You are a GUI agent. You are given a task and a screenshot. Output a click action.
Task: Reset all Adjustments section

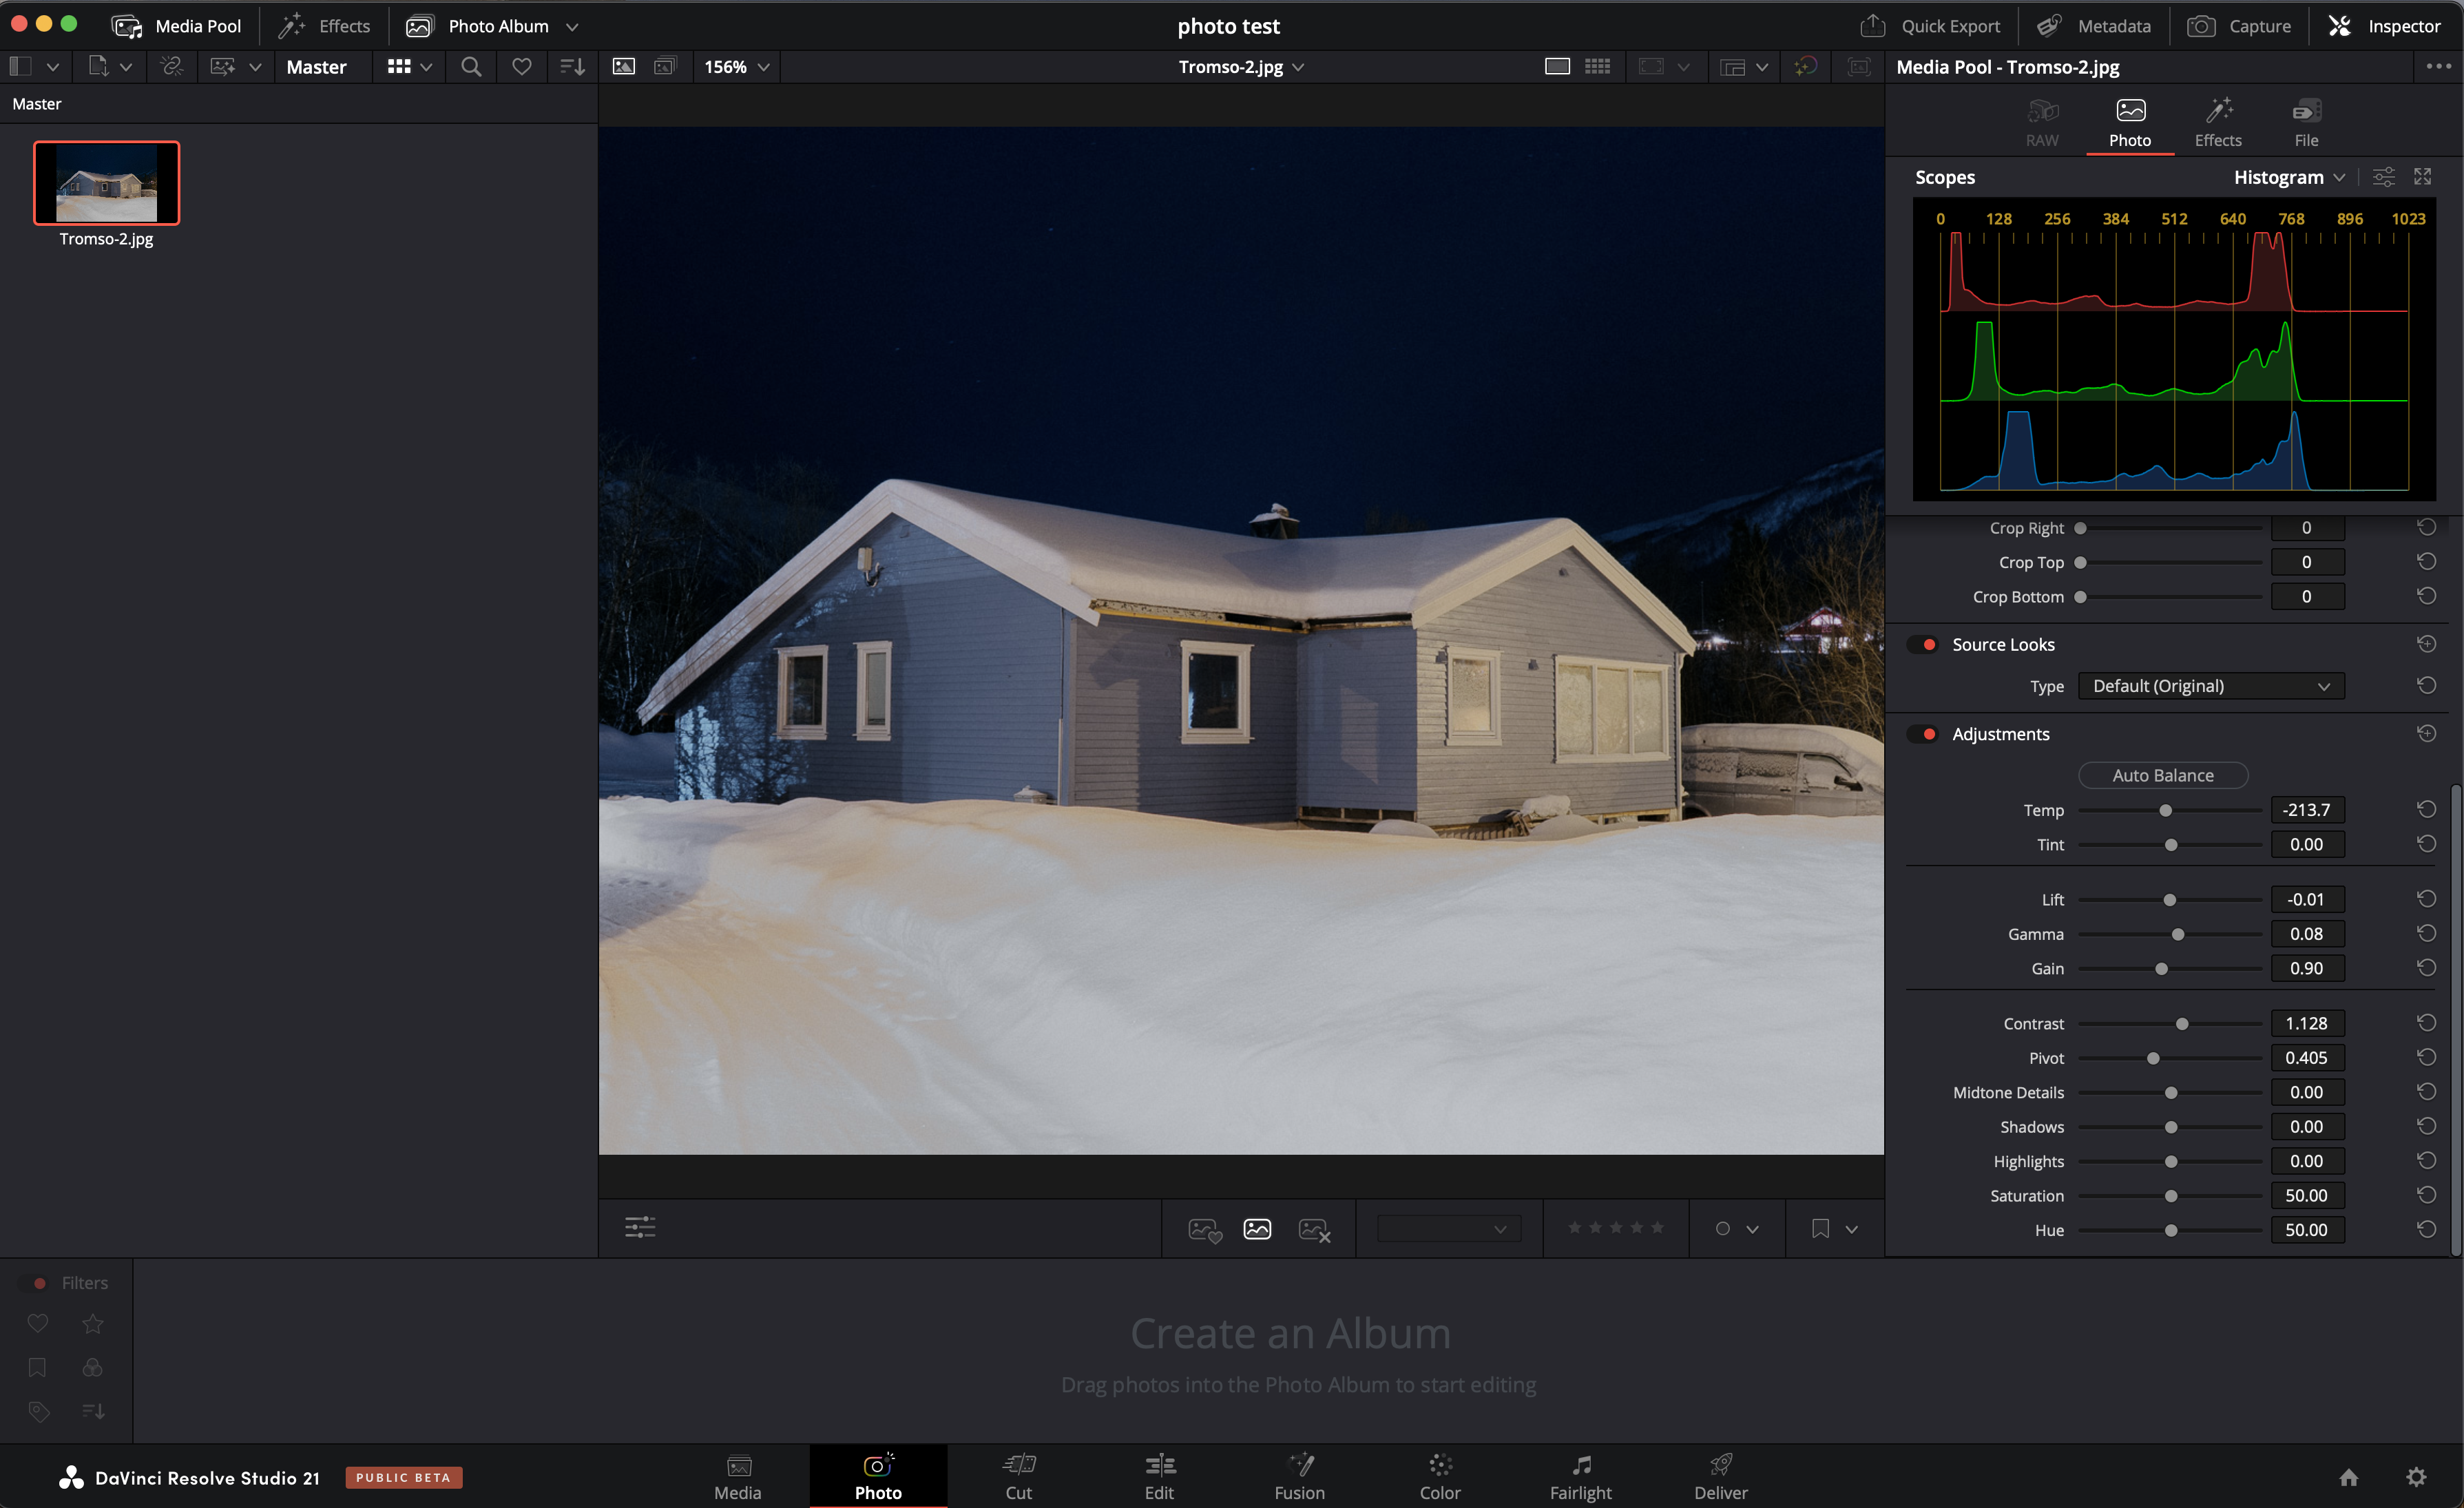tap(2426, 734)
